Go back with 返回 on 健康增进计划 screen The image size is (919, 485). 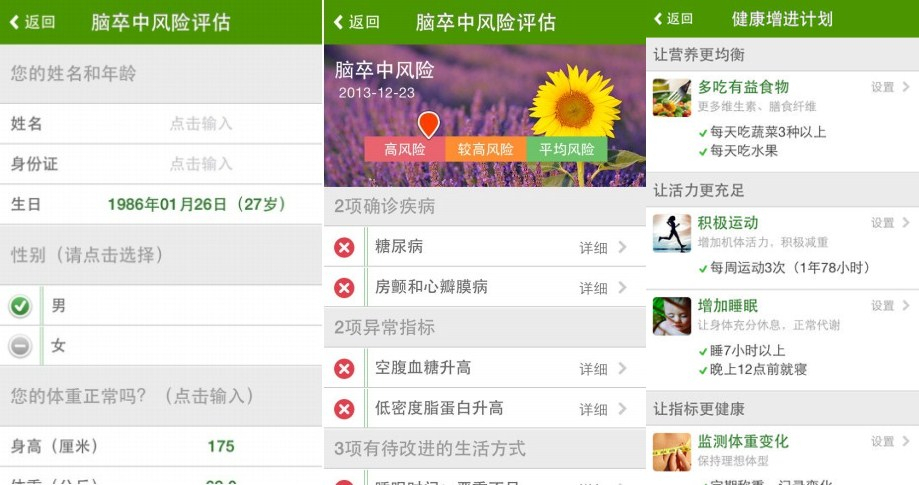coord(673,19)
